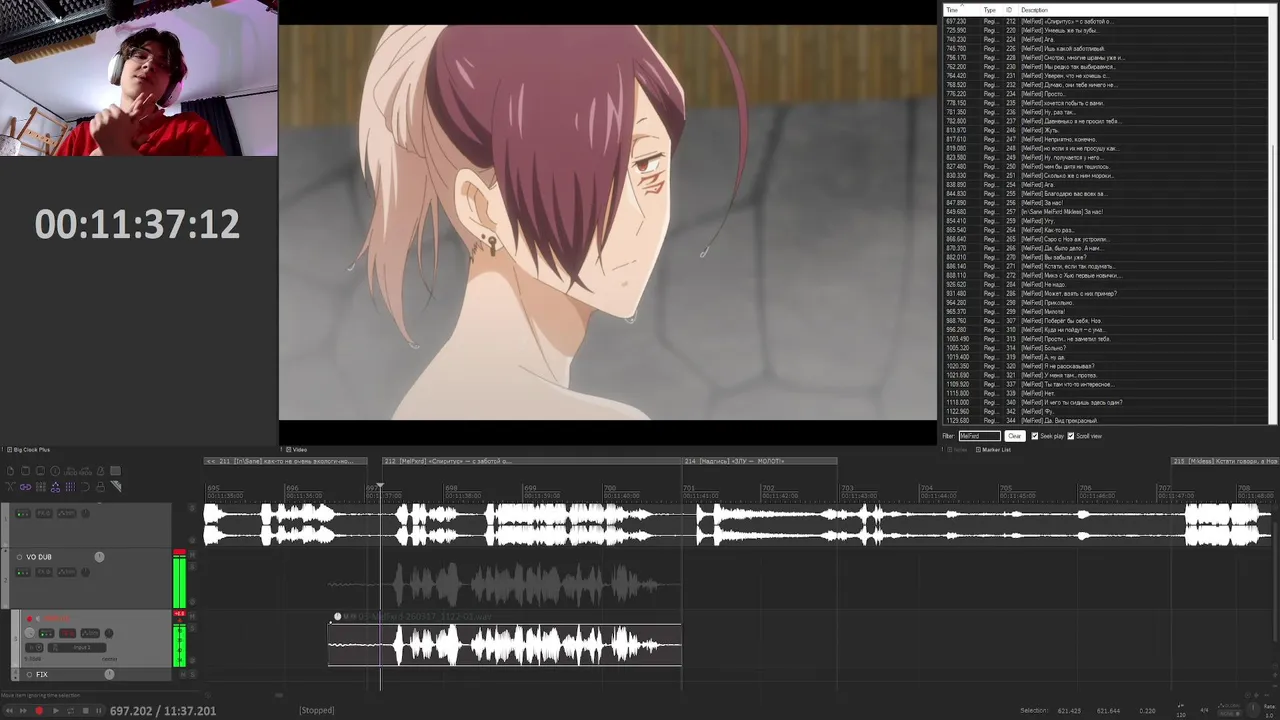Sort marker list by ID column
This screenshot has width=1280, height=720.
click(1009, 10)
